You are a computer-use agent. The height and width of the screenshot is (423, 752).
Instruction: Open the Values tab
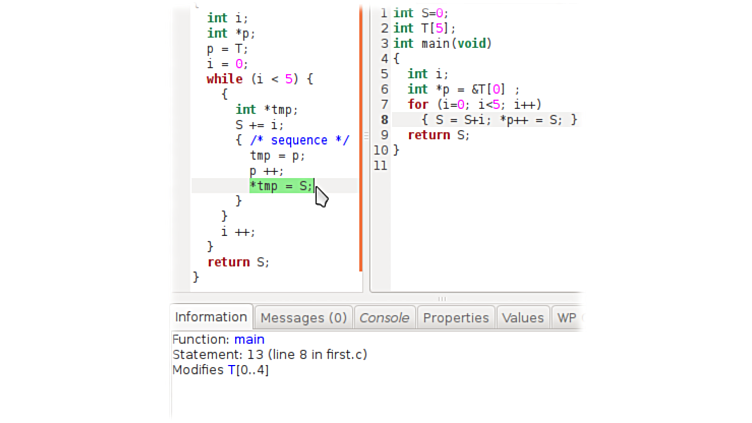[522, 318]
